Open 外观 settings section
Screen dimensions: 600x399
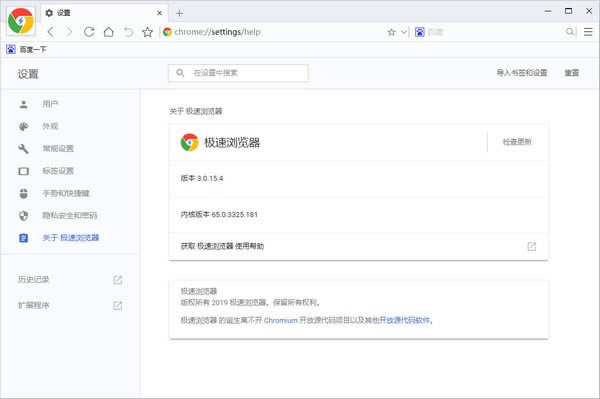tap(70, 126)
